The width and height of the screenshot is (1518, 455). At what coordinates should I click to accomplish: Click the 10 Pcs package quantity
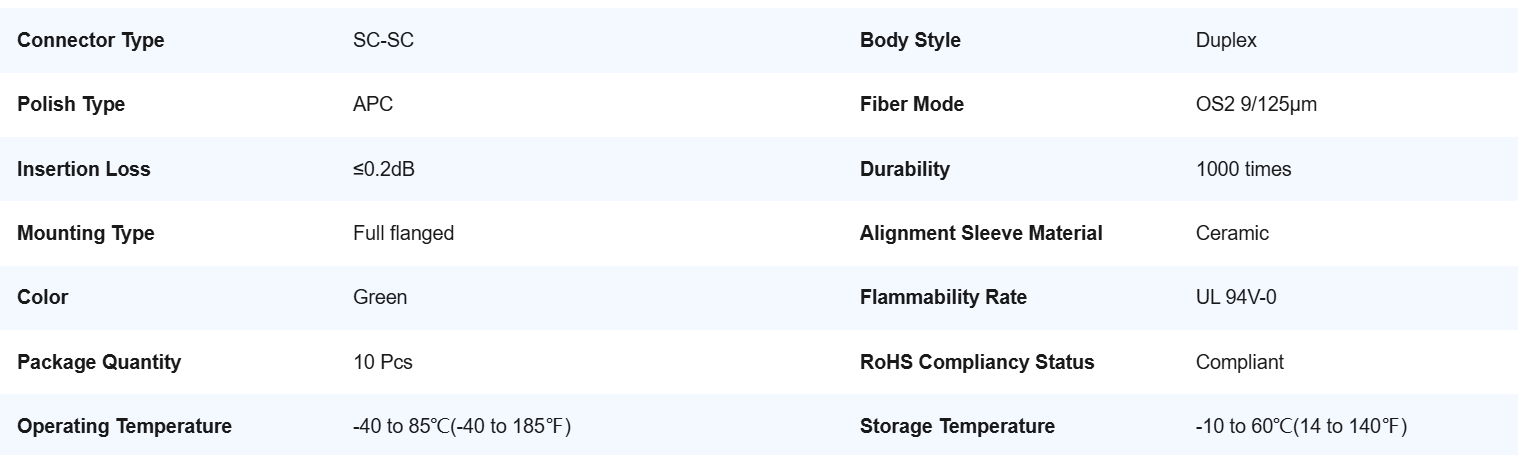(x=383, y=362)
